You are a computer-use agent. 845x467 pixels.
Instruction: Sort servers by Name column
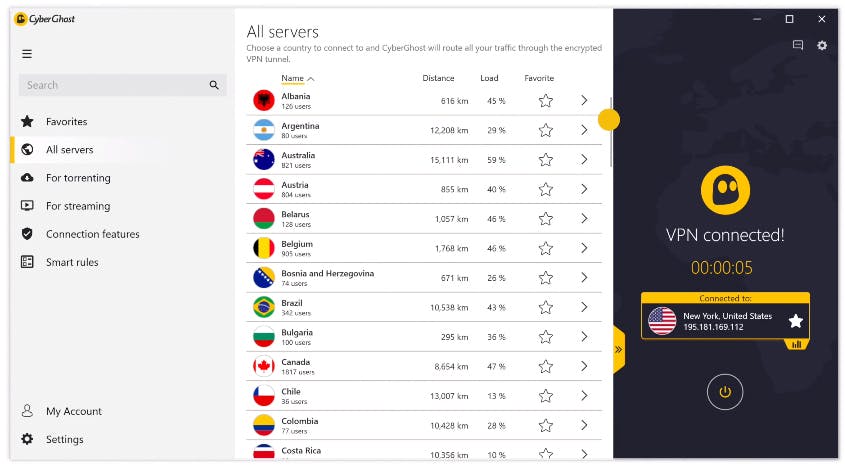tap(296, 78)
